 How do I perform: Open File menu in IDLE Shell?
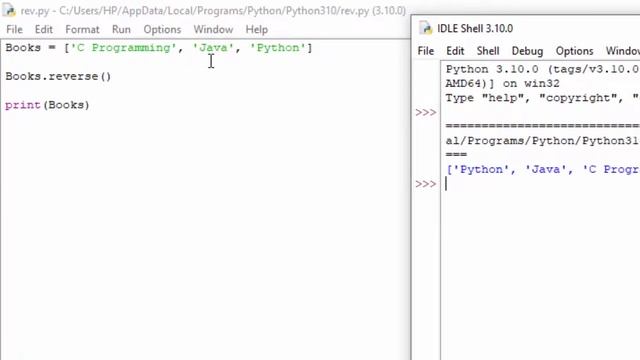coord(426,51)
